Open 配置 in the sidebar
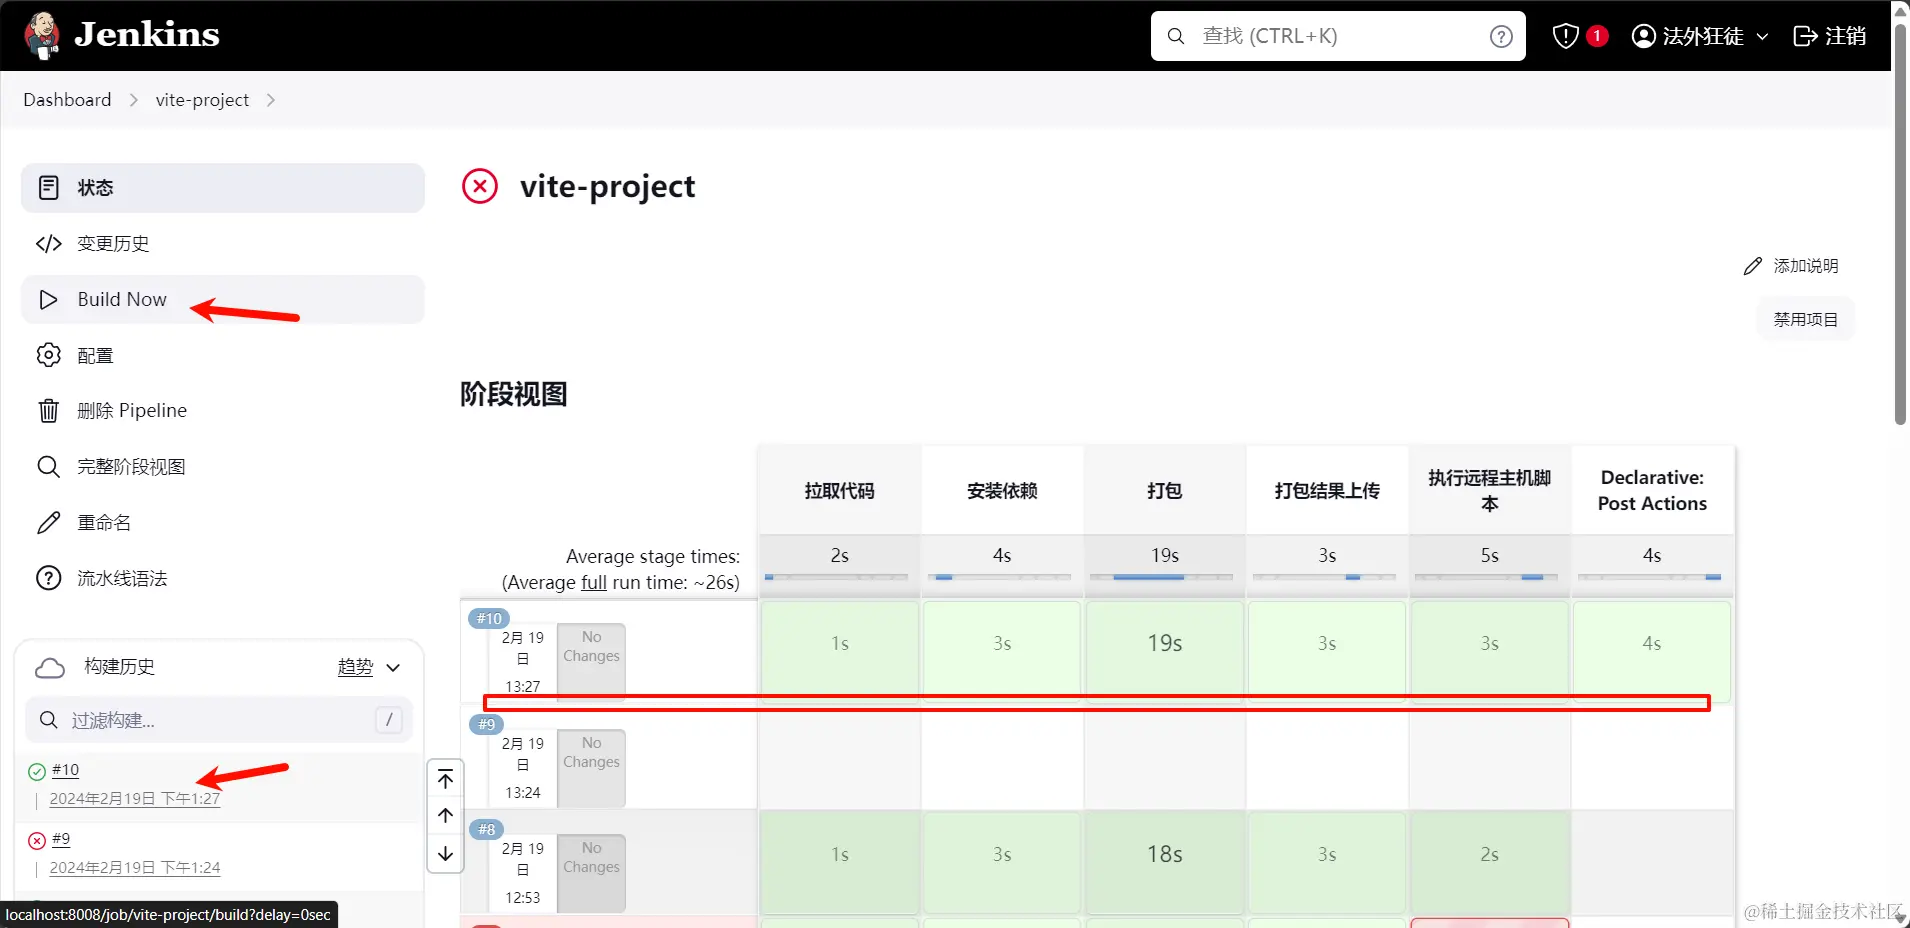 click(223, 355)
